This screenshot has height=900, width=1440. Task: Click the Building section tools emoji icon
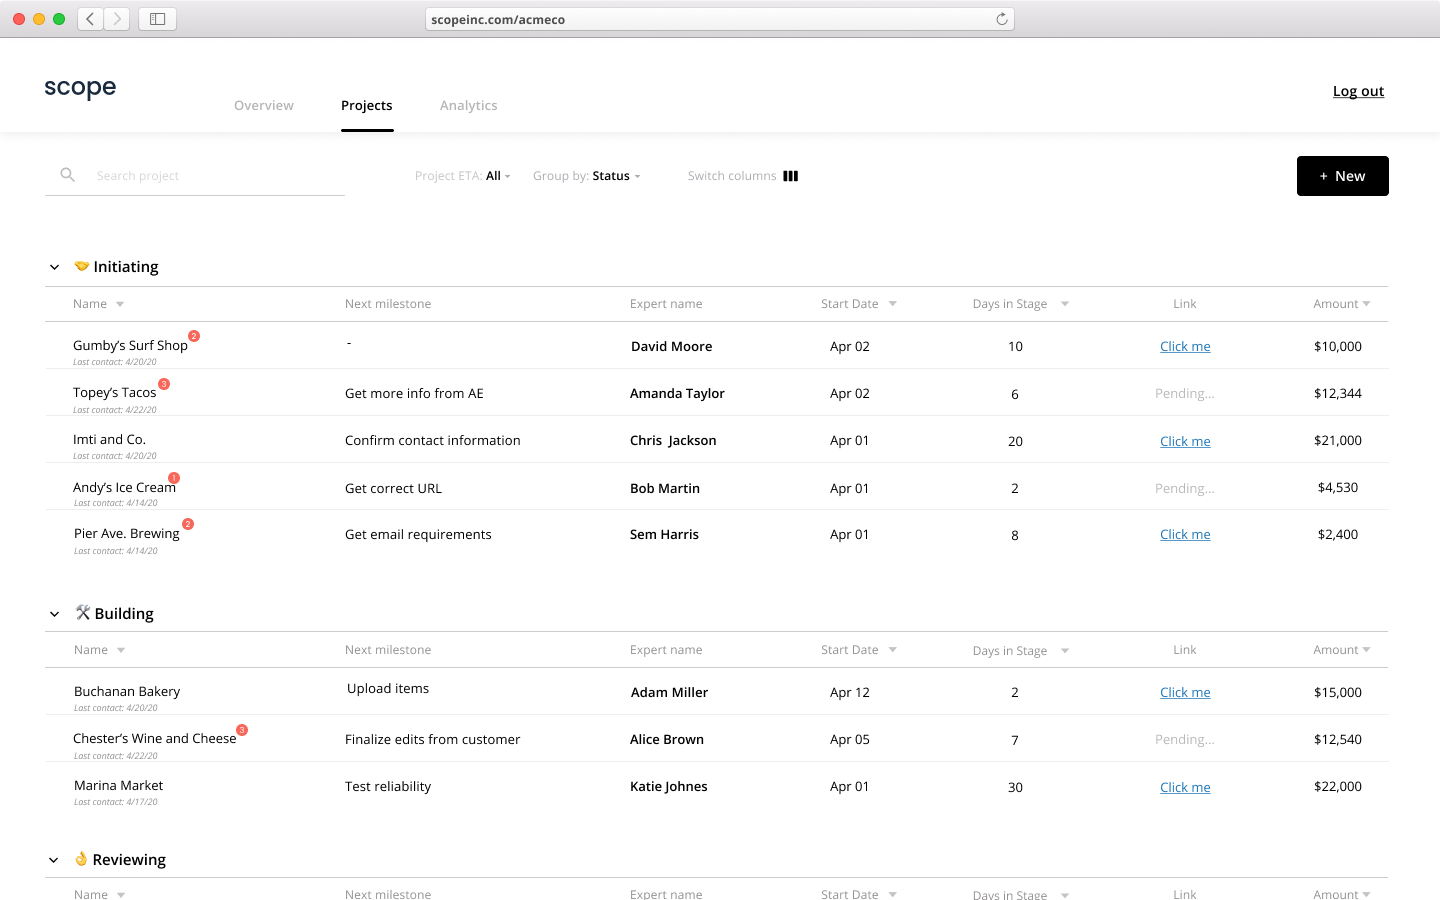[81, 613]
